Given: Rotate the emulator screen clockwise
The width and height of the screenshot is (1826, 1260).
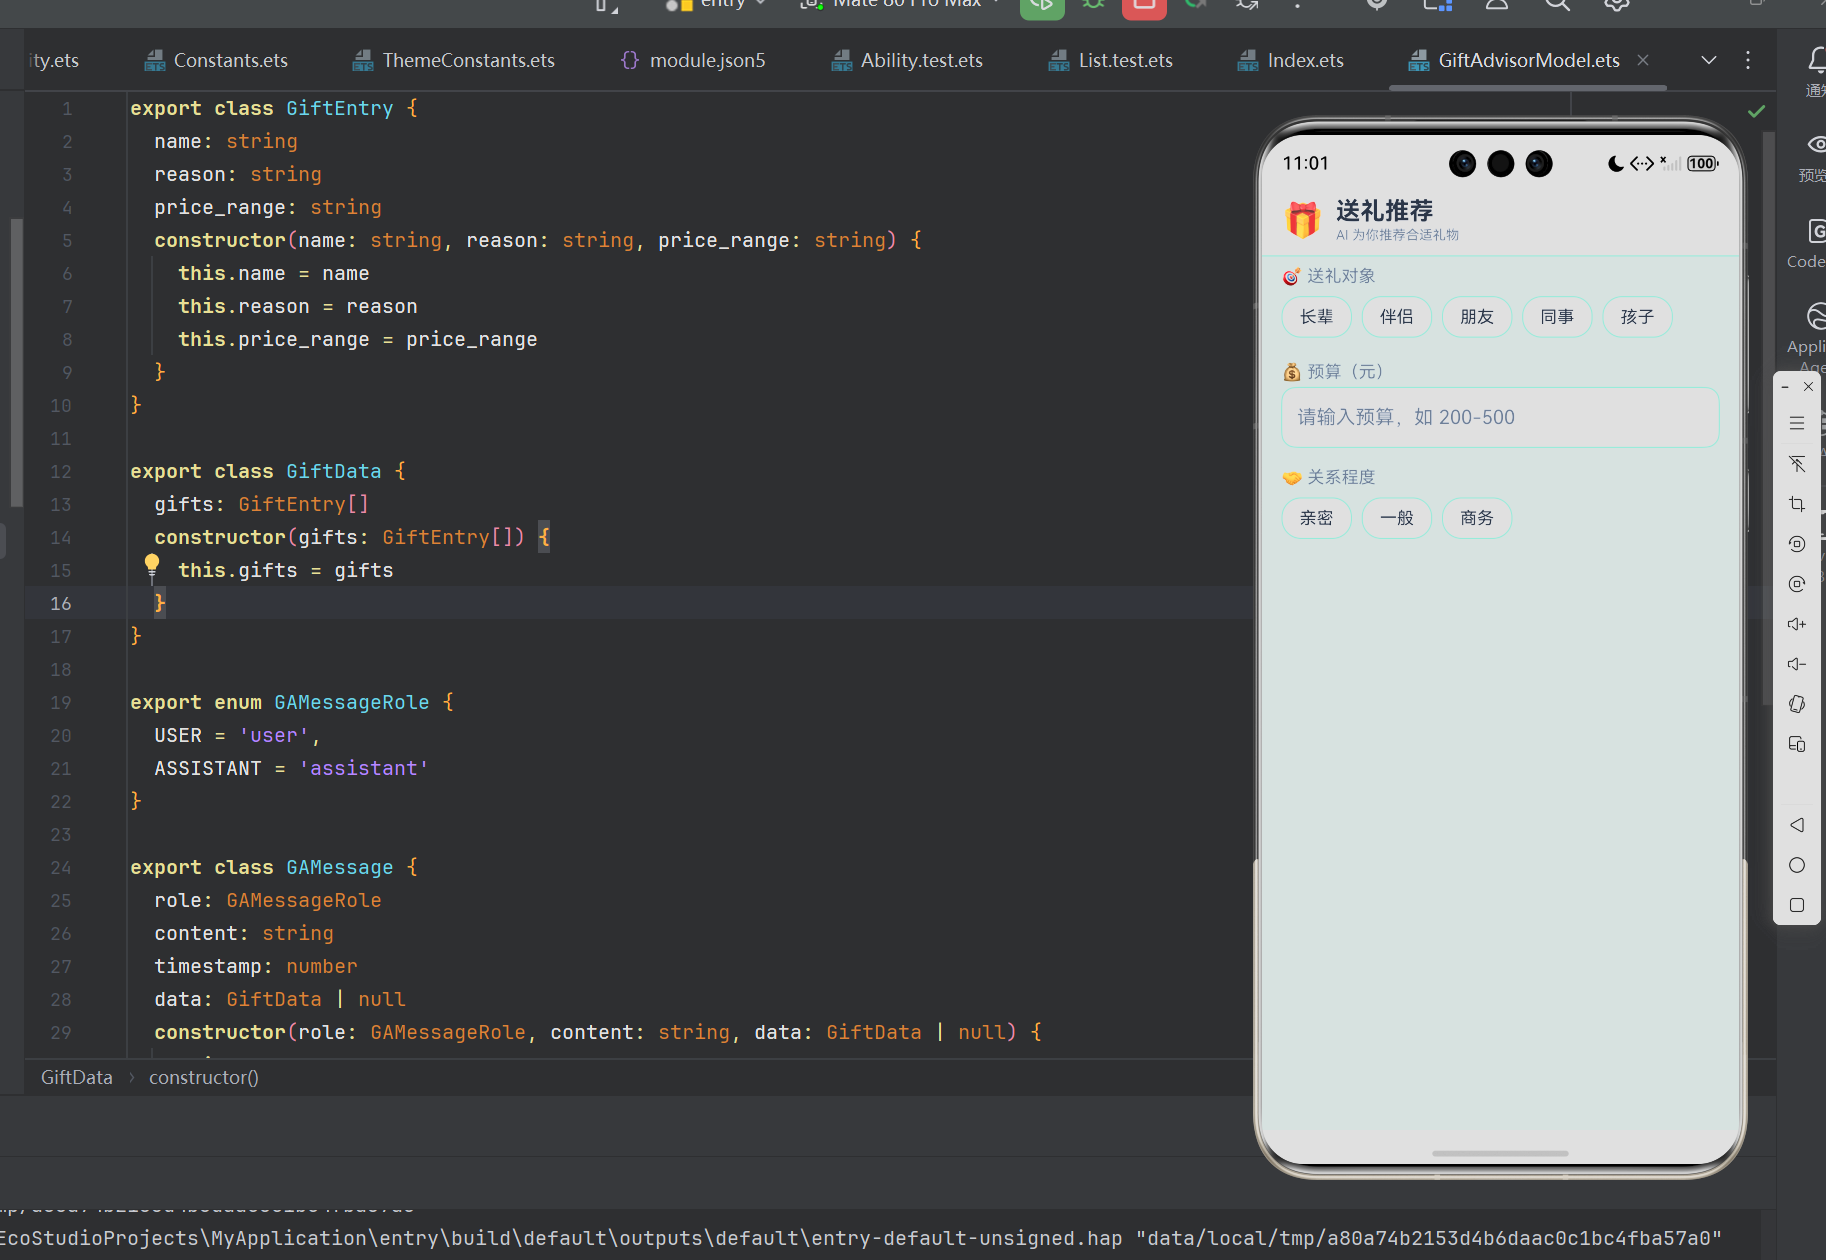Looking at the screenshot, I should (x=1797, y=584).
